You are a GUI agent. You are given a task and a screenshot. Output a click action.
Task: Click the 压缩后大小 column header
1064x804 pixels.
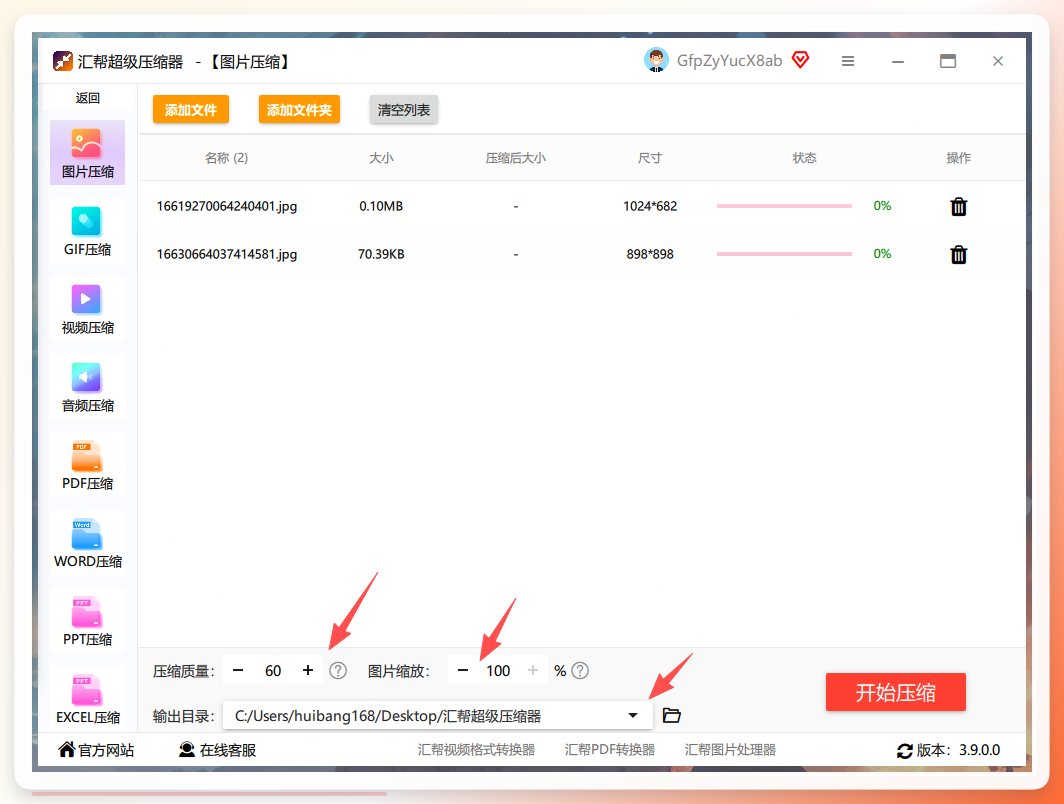point(515,158)
